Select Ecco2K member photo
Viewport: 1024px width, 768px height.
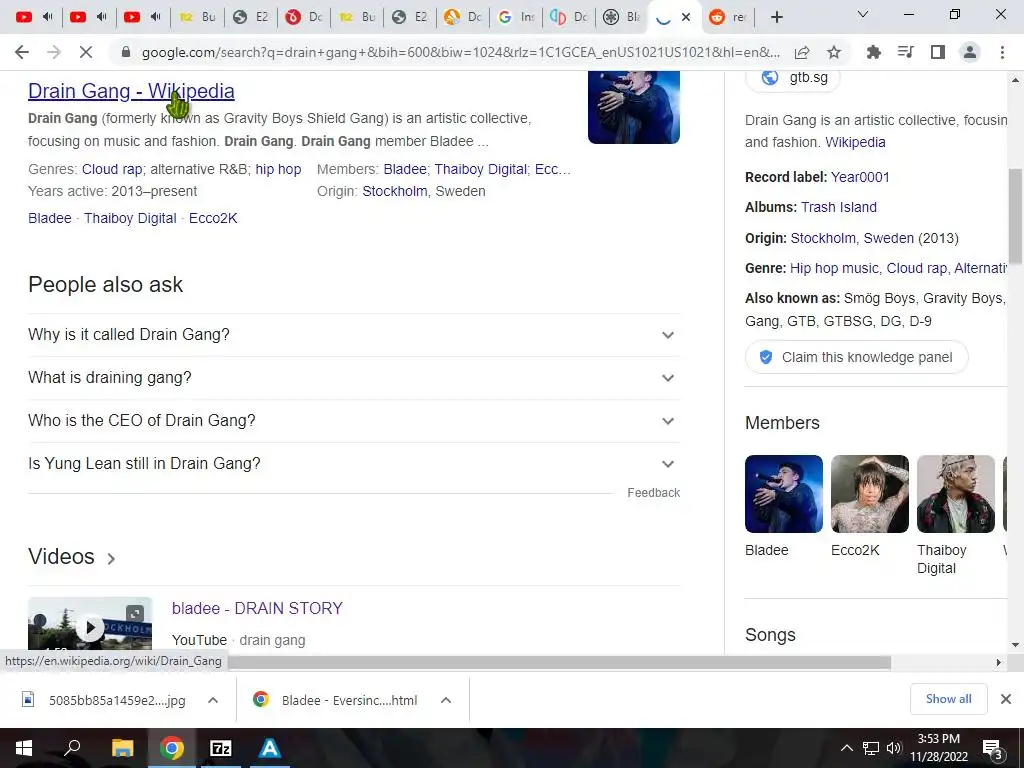[x=869, y=494]
